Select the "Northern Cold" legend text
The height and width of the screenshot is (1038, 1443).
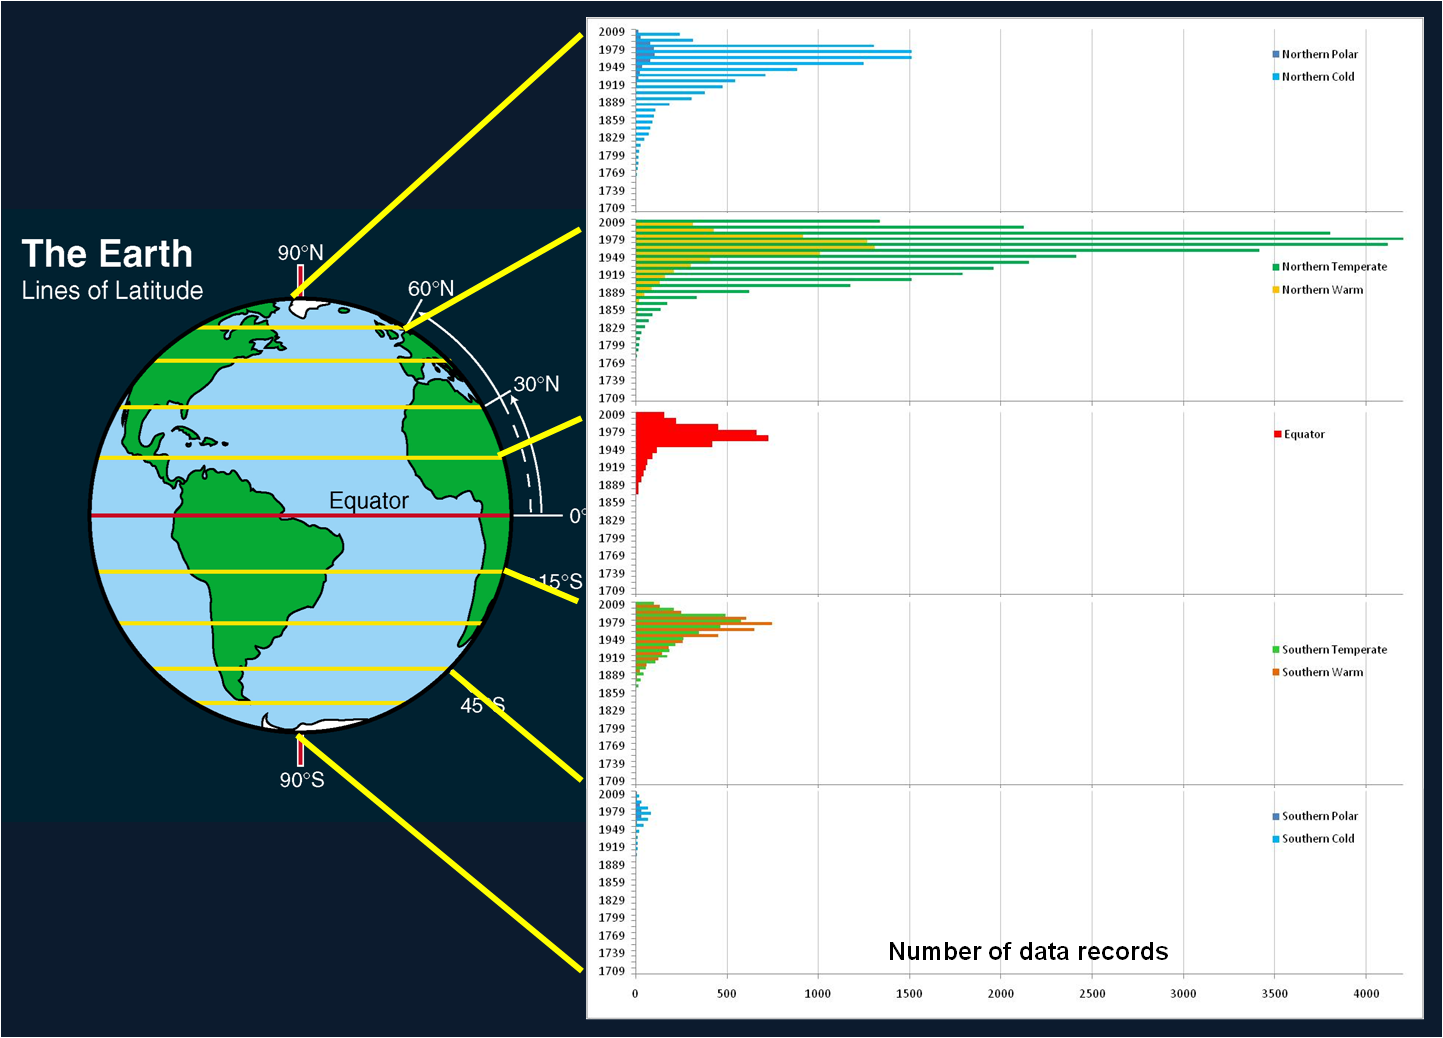point(1318,77)
